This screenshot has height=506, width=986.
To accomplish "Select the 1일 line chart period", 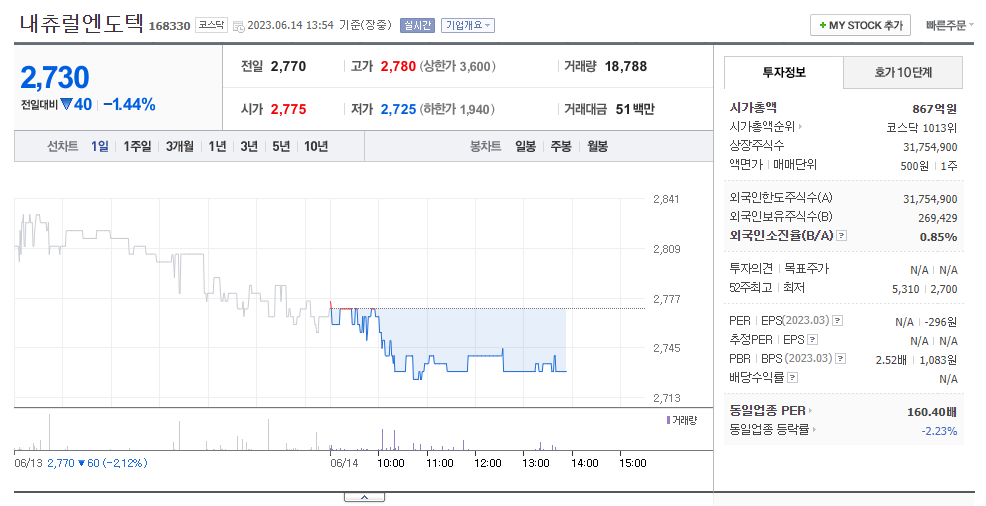I will 99,146.
